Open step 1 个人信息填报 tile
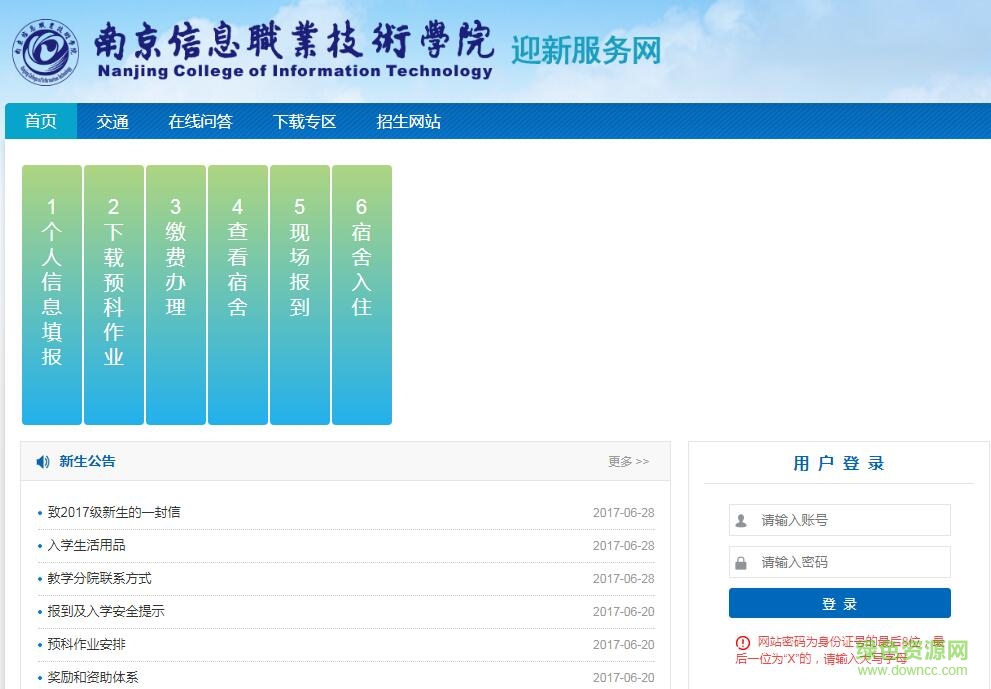The image size is (991, 689). click(x=52, y=295)
